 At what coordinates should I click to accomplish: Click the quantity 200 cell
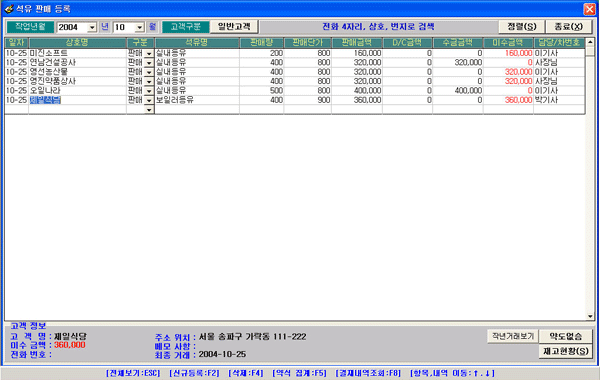(262, 53)
